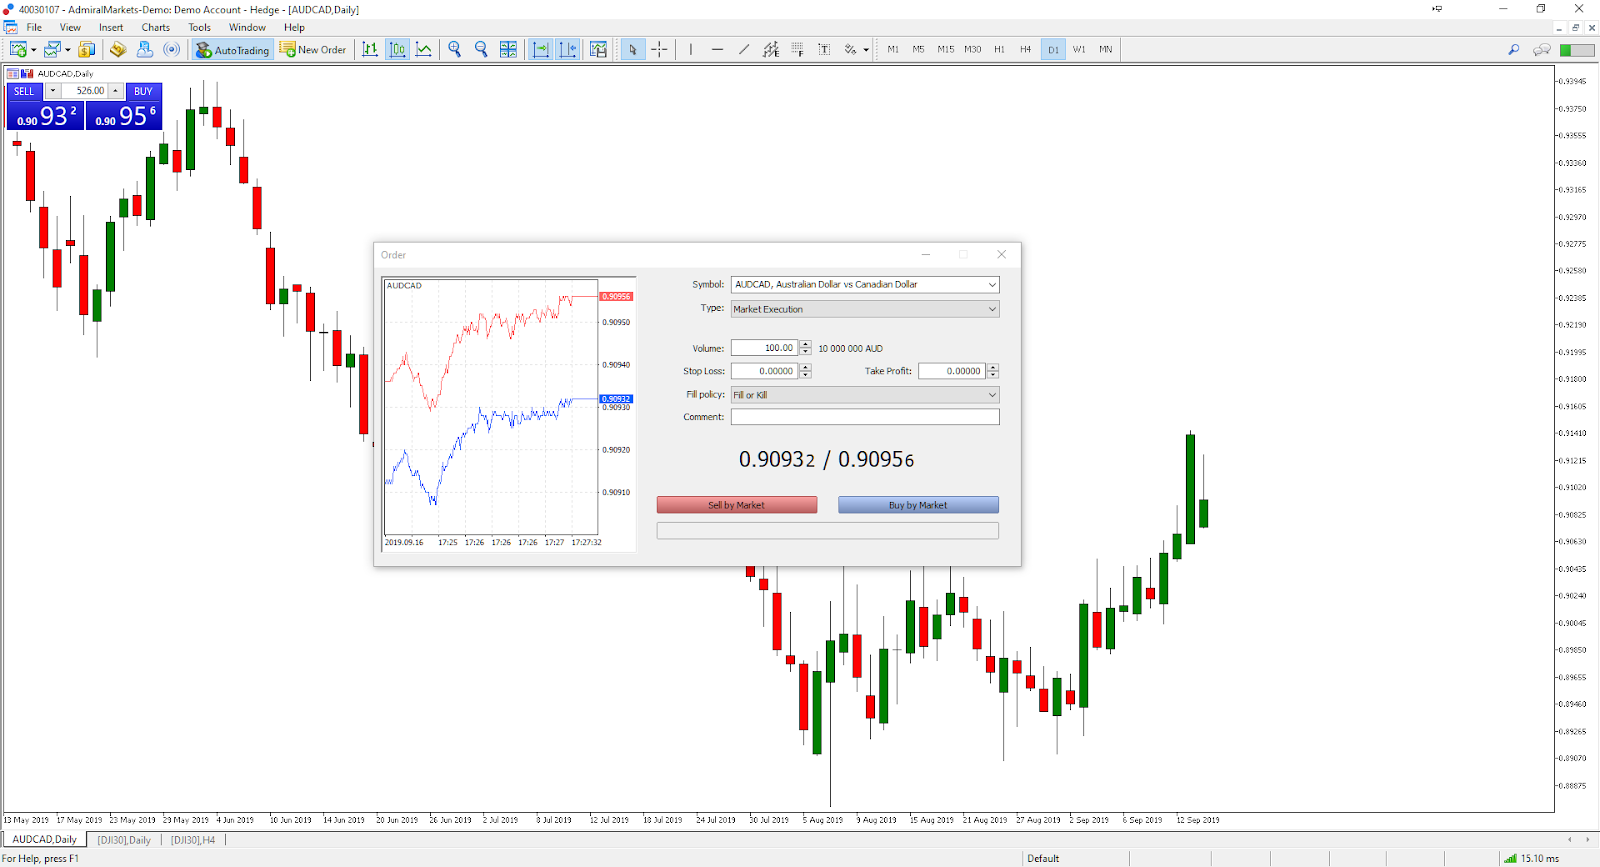
Task: Click the Zoom Out magnifier icon
Action: tap(481, 49)
